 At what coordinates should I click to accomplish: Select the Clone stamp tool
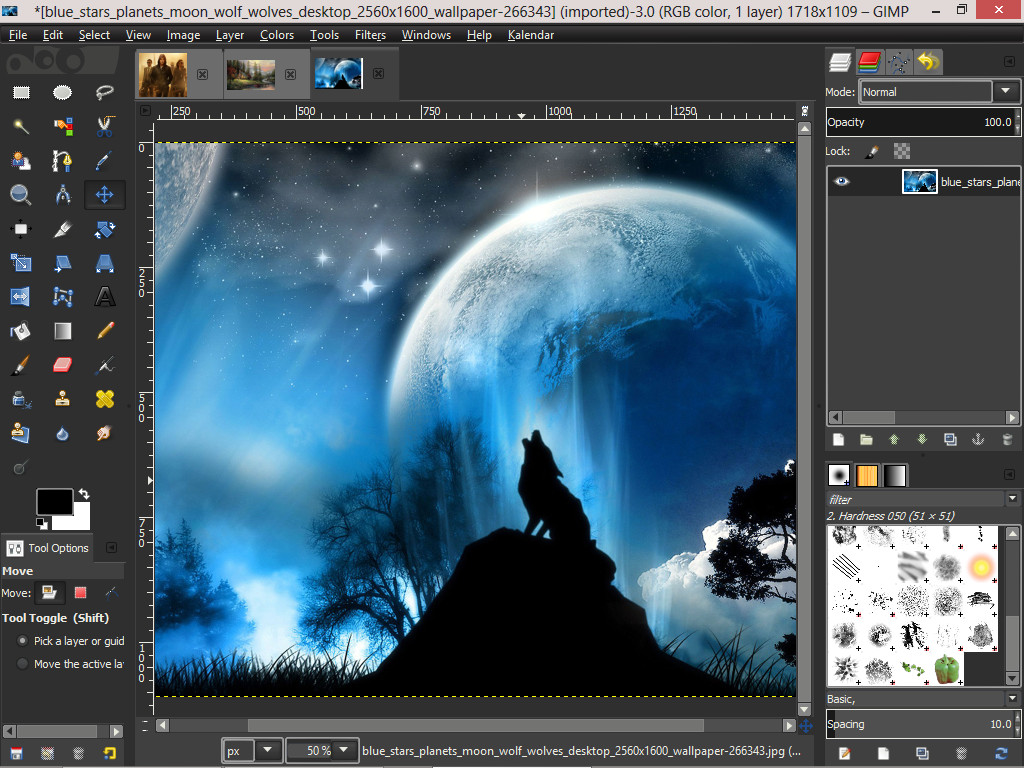click(63, 399)
